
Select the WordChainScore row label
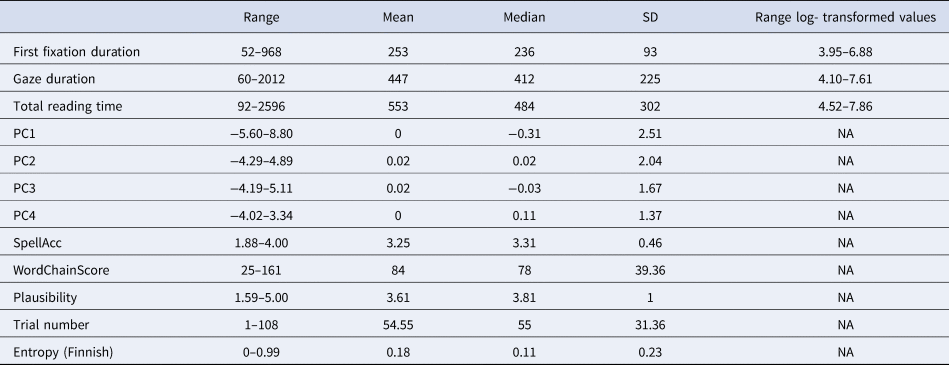61,270
